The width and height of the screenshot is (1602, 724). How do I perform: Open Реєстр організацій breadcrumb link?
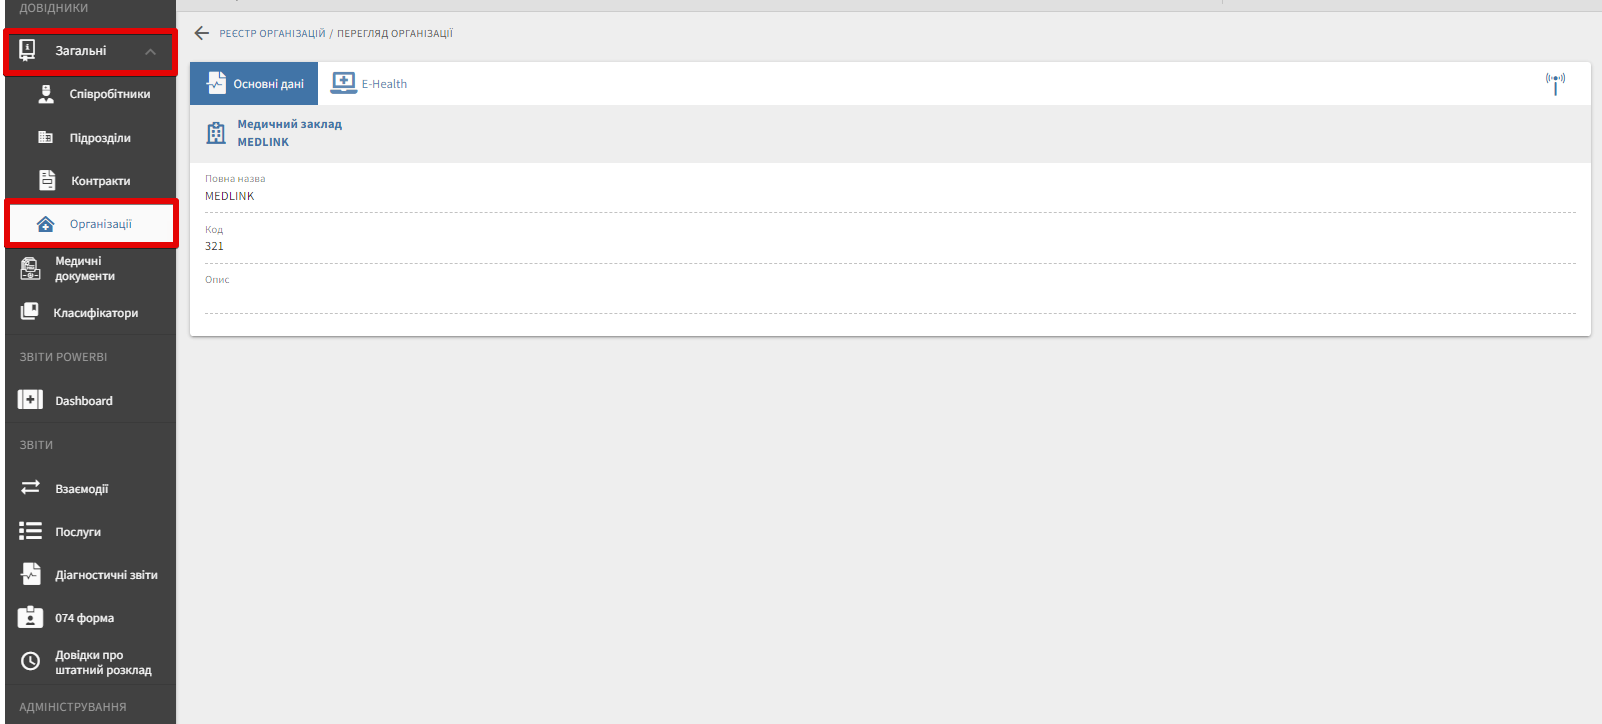click(272, 34)
